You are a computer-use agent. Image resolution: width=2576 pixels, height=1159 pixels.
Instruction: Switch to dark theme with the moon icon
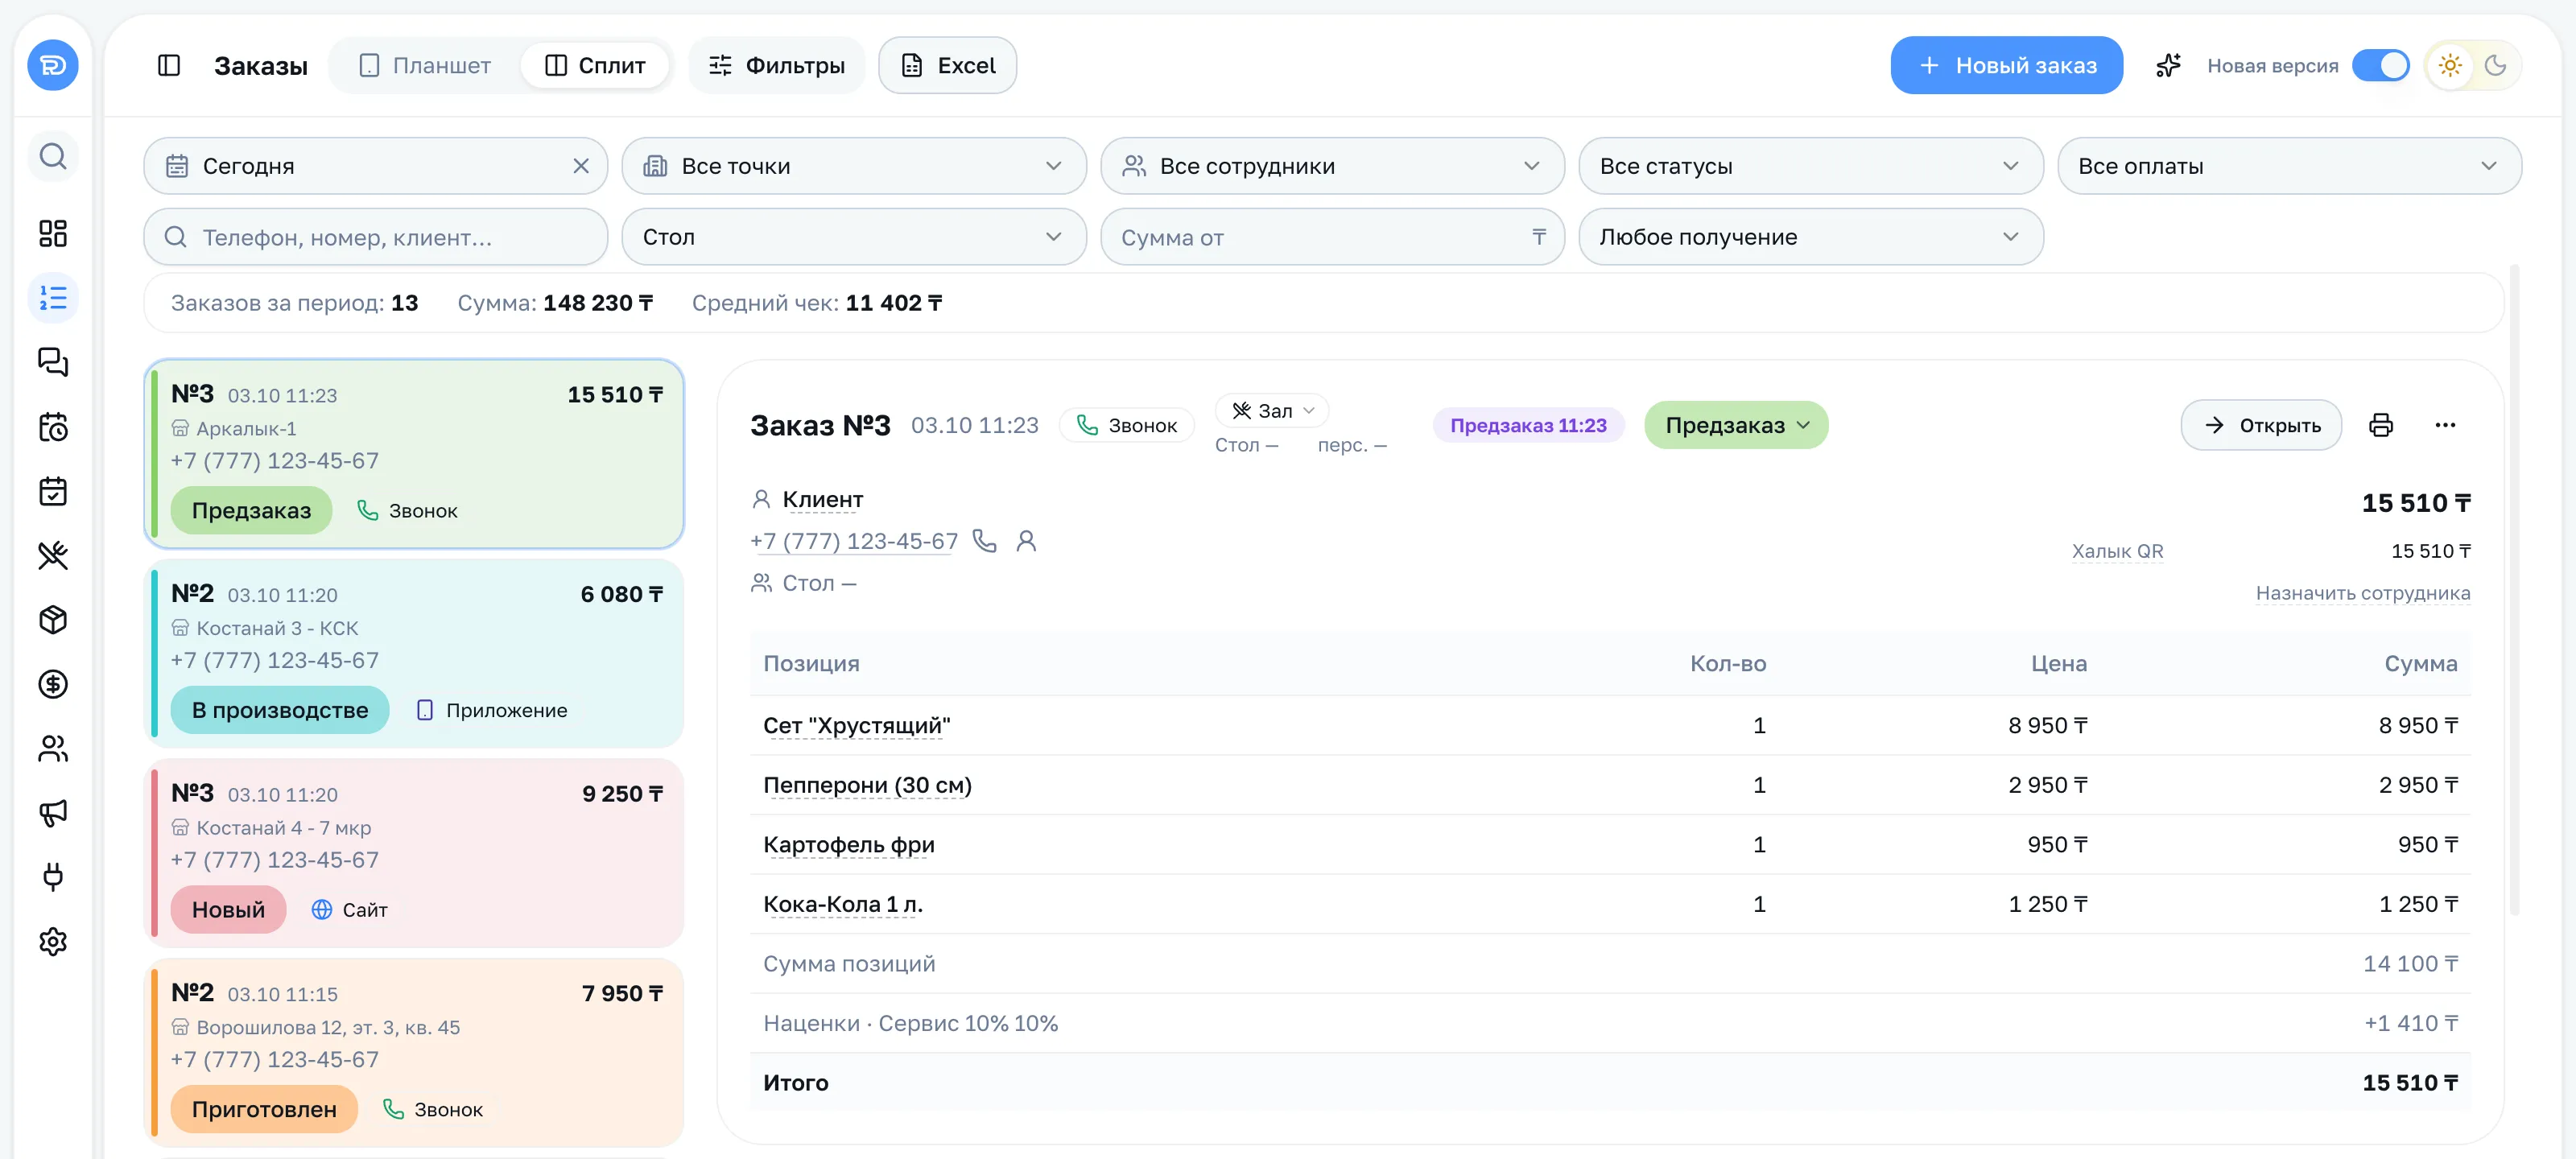2496,65
